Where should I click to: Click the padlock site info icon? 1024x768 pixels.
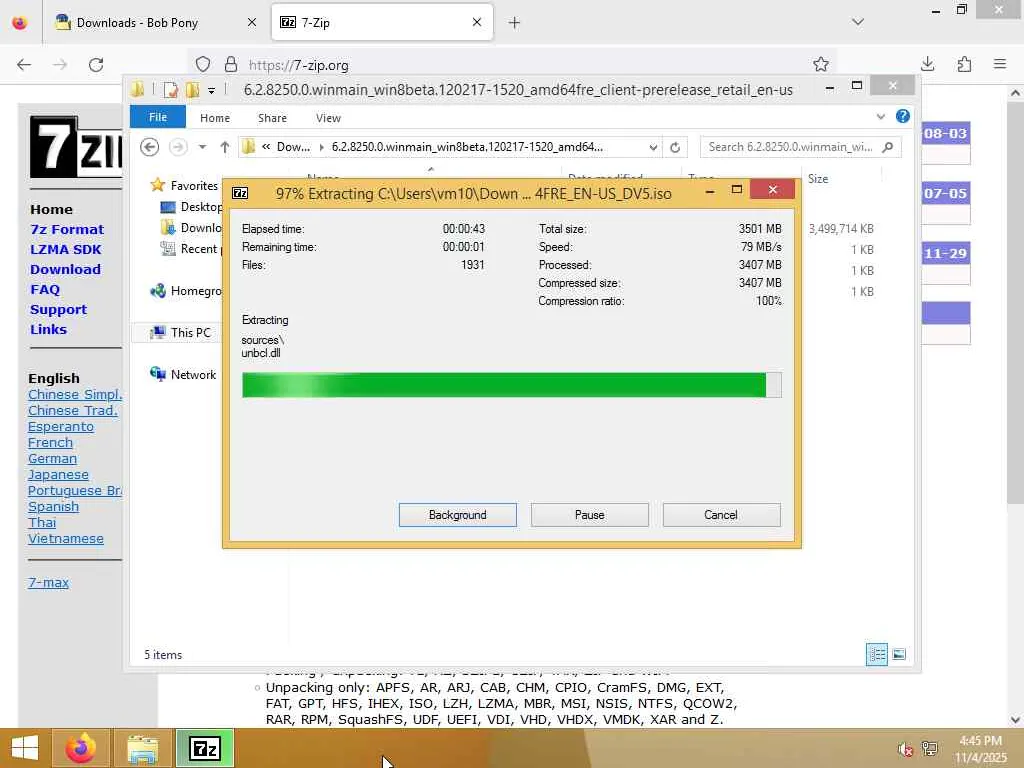pos(231,65)
